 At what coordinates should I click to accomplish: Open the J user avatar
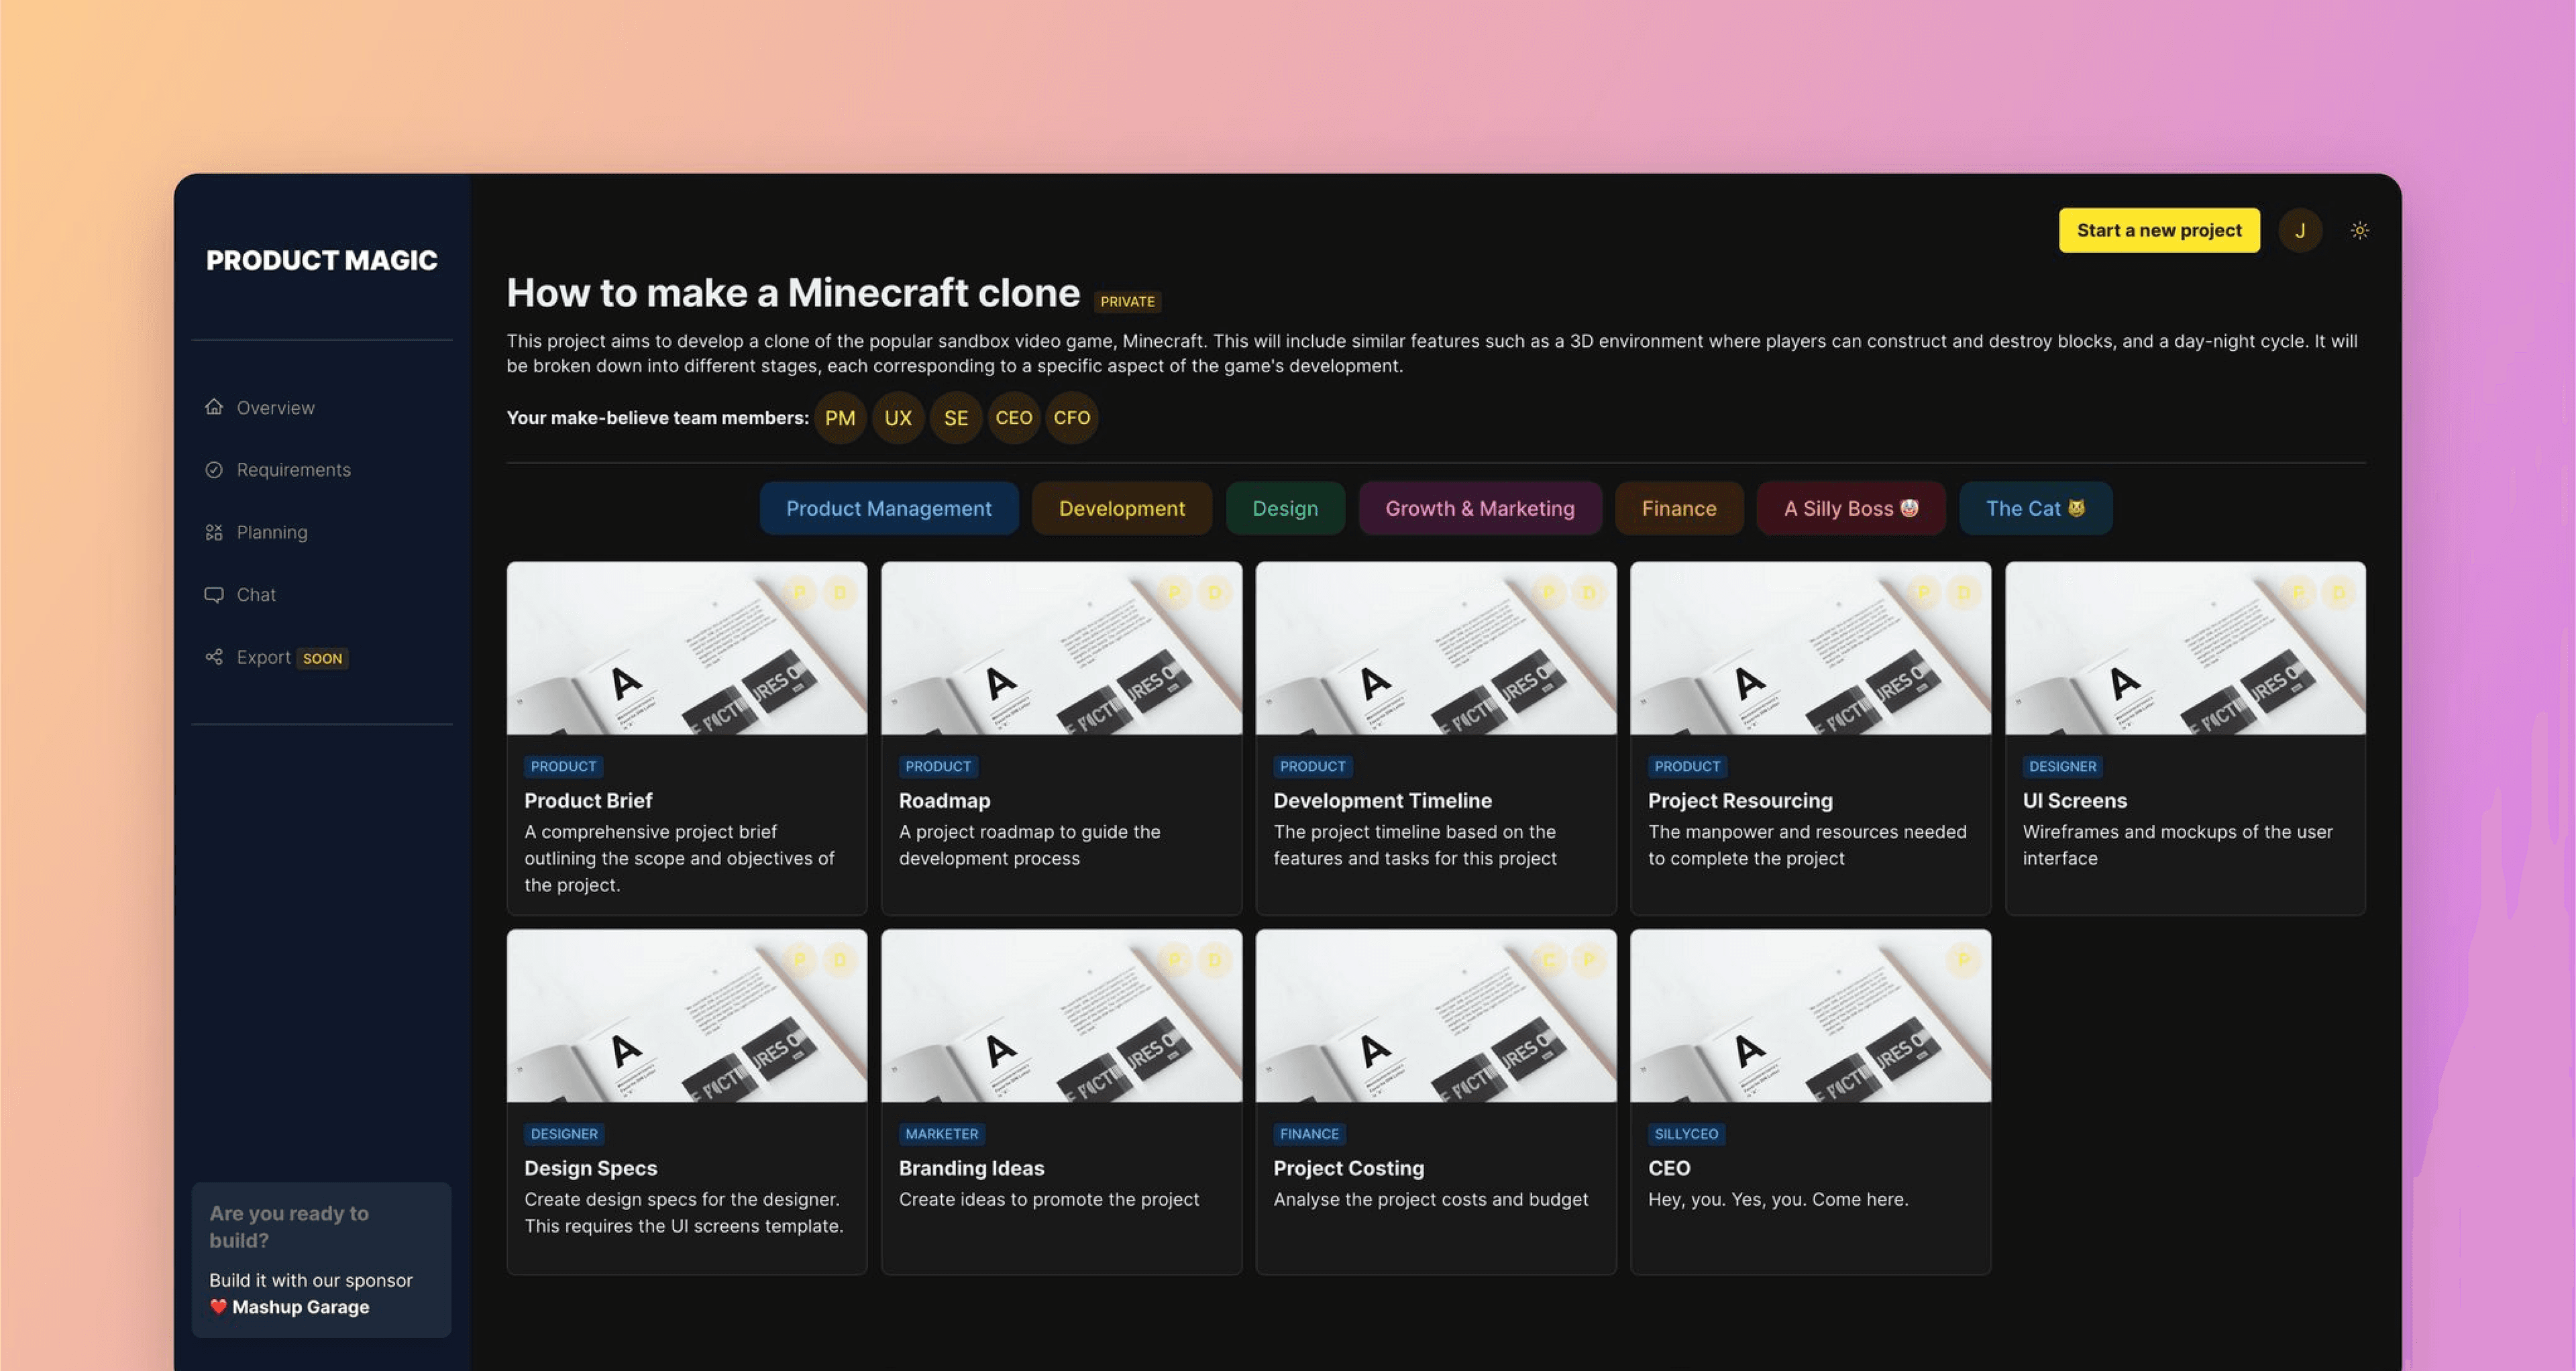tap(2299, 230)
